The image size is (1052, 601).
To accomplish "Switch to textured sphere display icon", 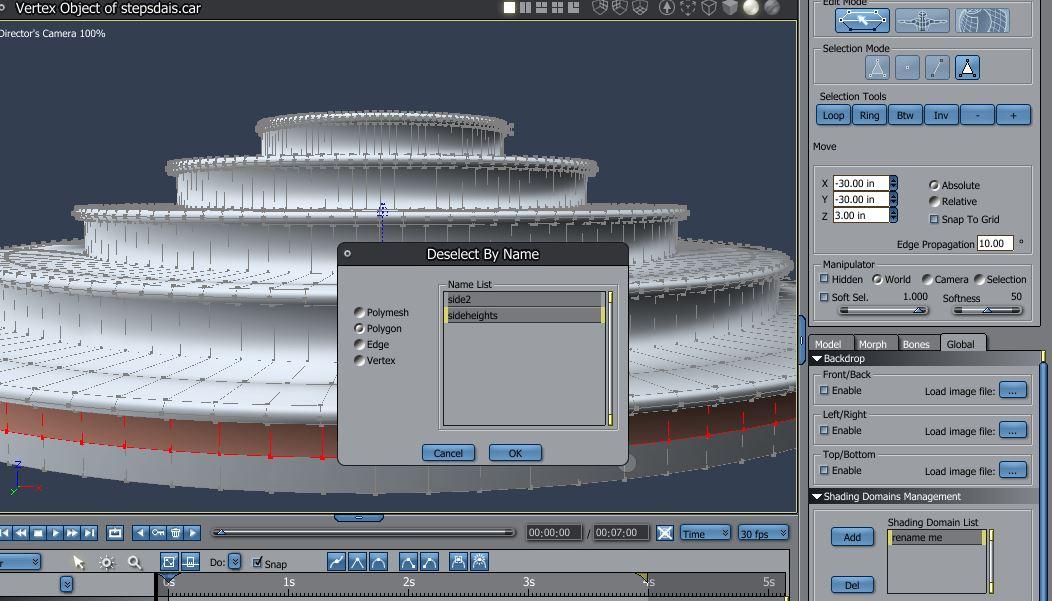I will [772, 7].
